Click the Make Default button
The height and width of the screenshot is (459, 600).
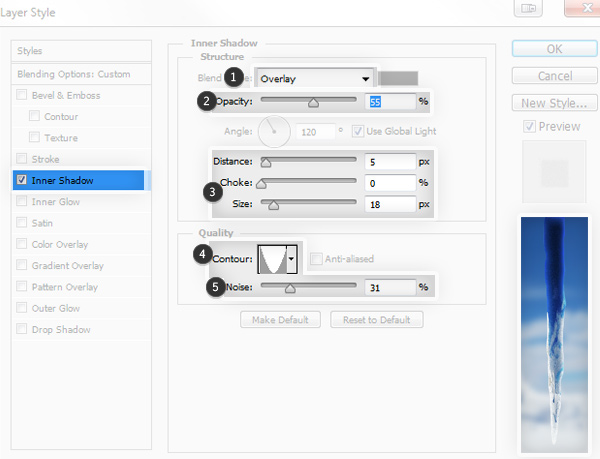click(281, 320)
